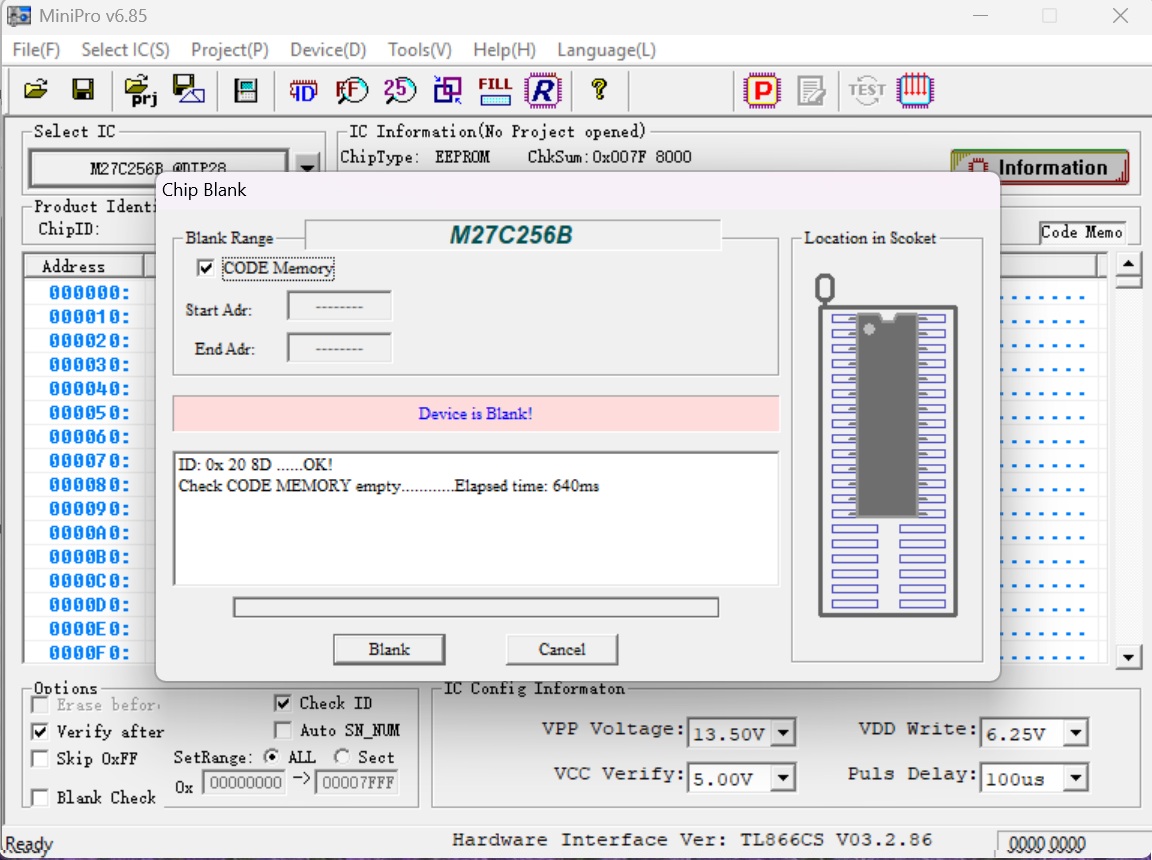Toggle the Check ID checkbox
Screen dimensions: 1152x860
283,704
